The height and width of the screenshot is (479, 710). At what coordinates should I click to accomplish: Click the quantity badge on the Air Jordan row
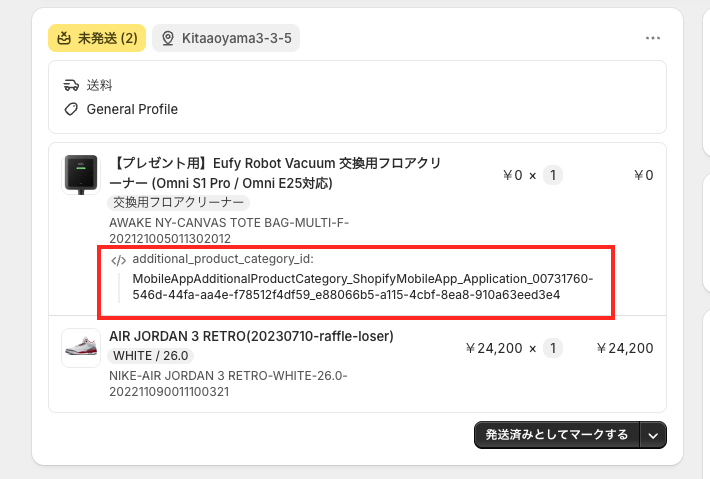tap(553, 348)
